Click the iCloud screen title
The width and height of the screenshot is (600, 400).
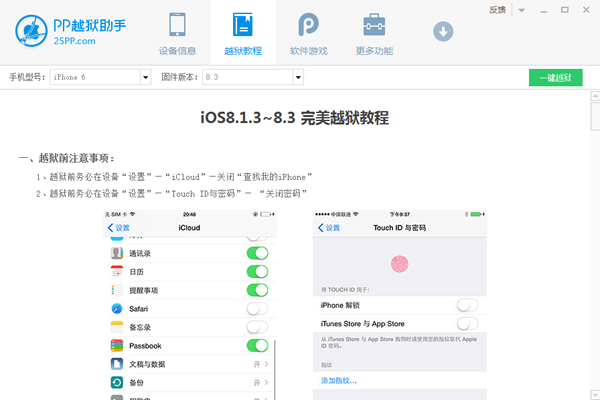(x=189, y=228)
